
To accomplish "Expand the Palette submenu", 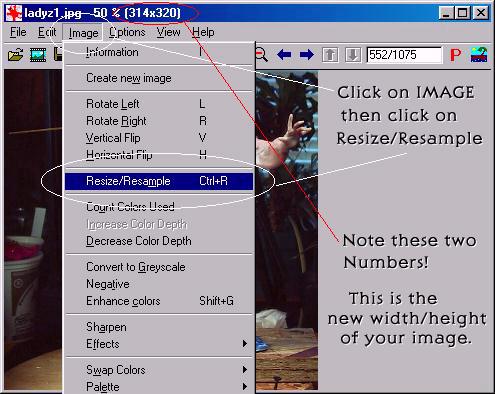I will point(159,387).
